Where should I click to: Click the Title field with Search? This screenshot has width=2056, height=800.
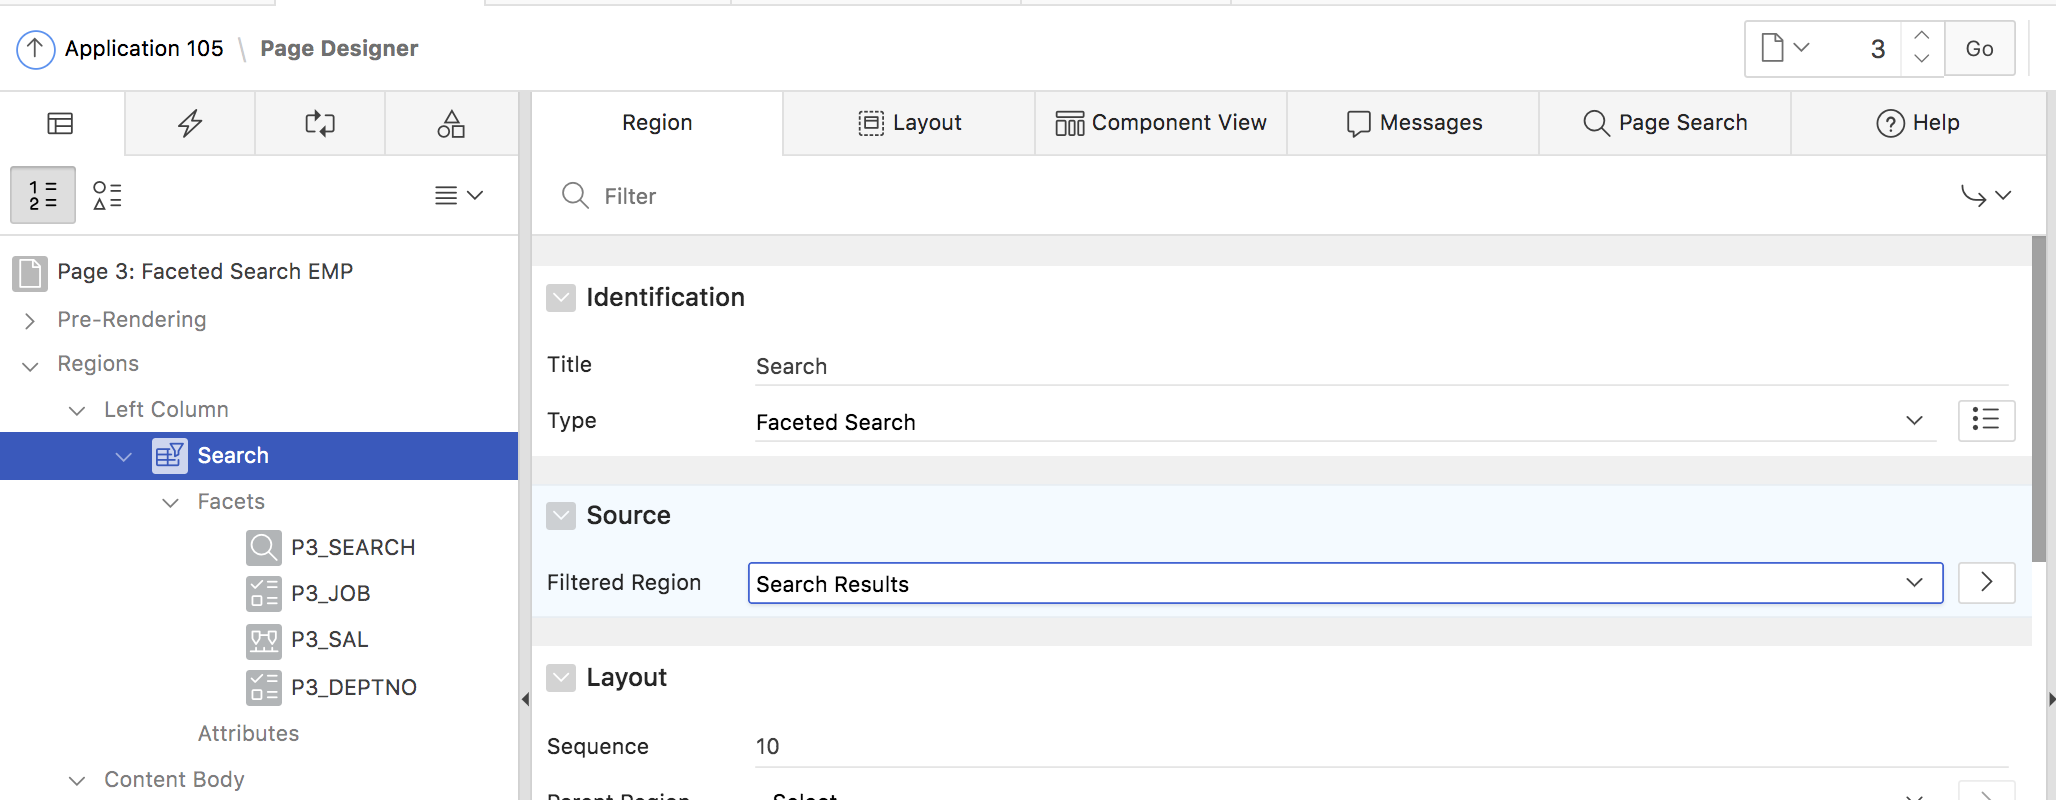1381,366
